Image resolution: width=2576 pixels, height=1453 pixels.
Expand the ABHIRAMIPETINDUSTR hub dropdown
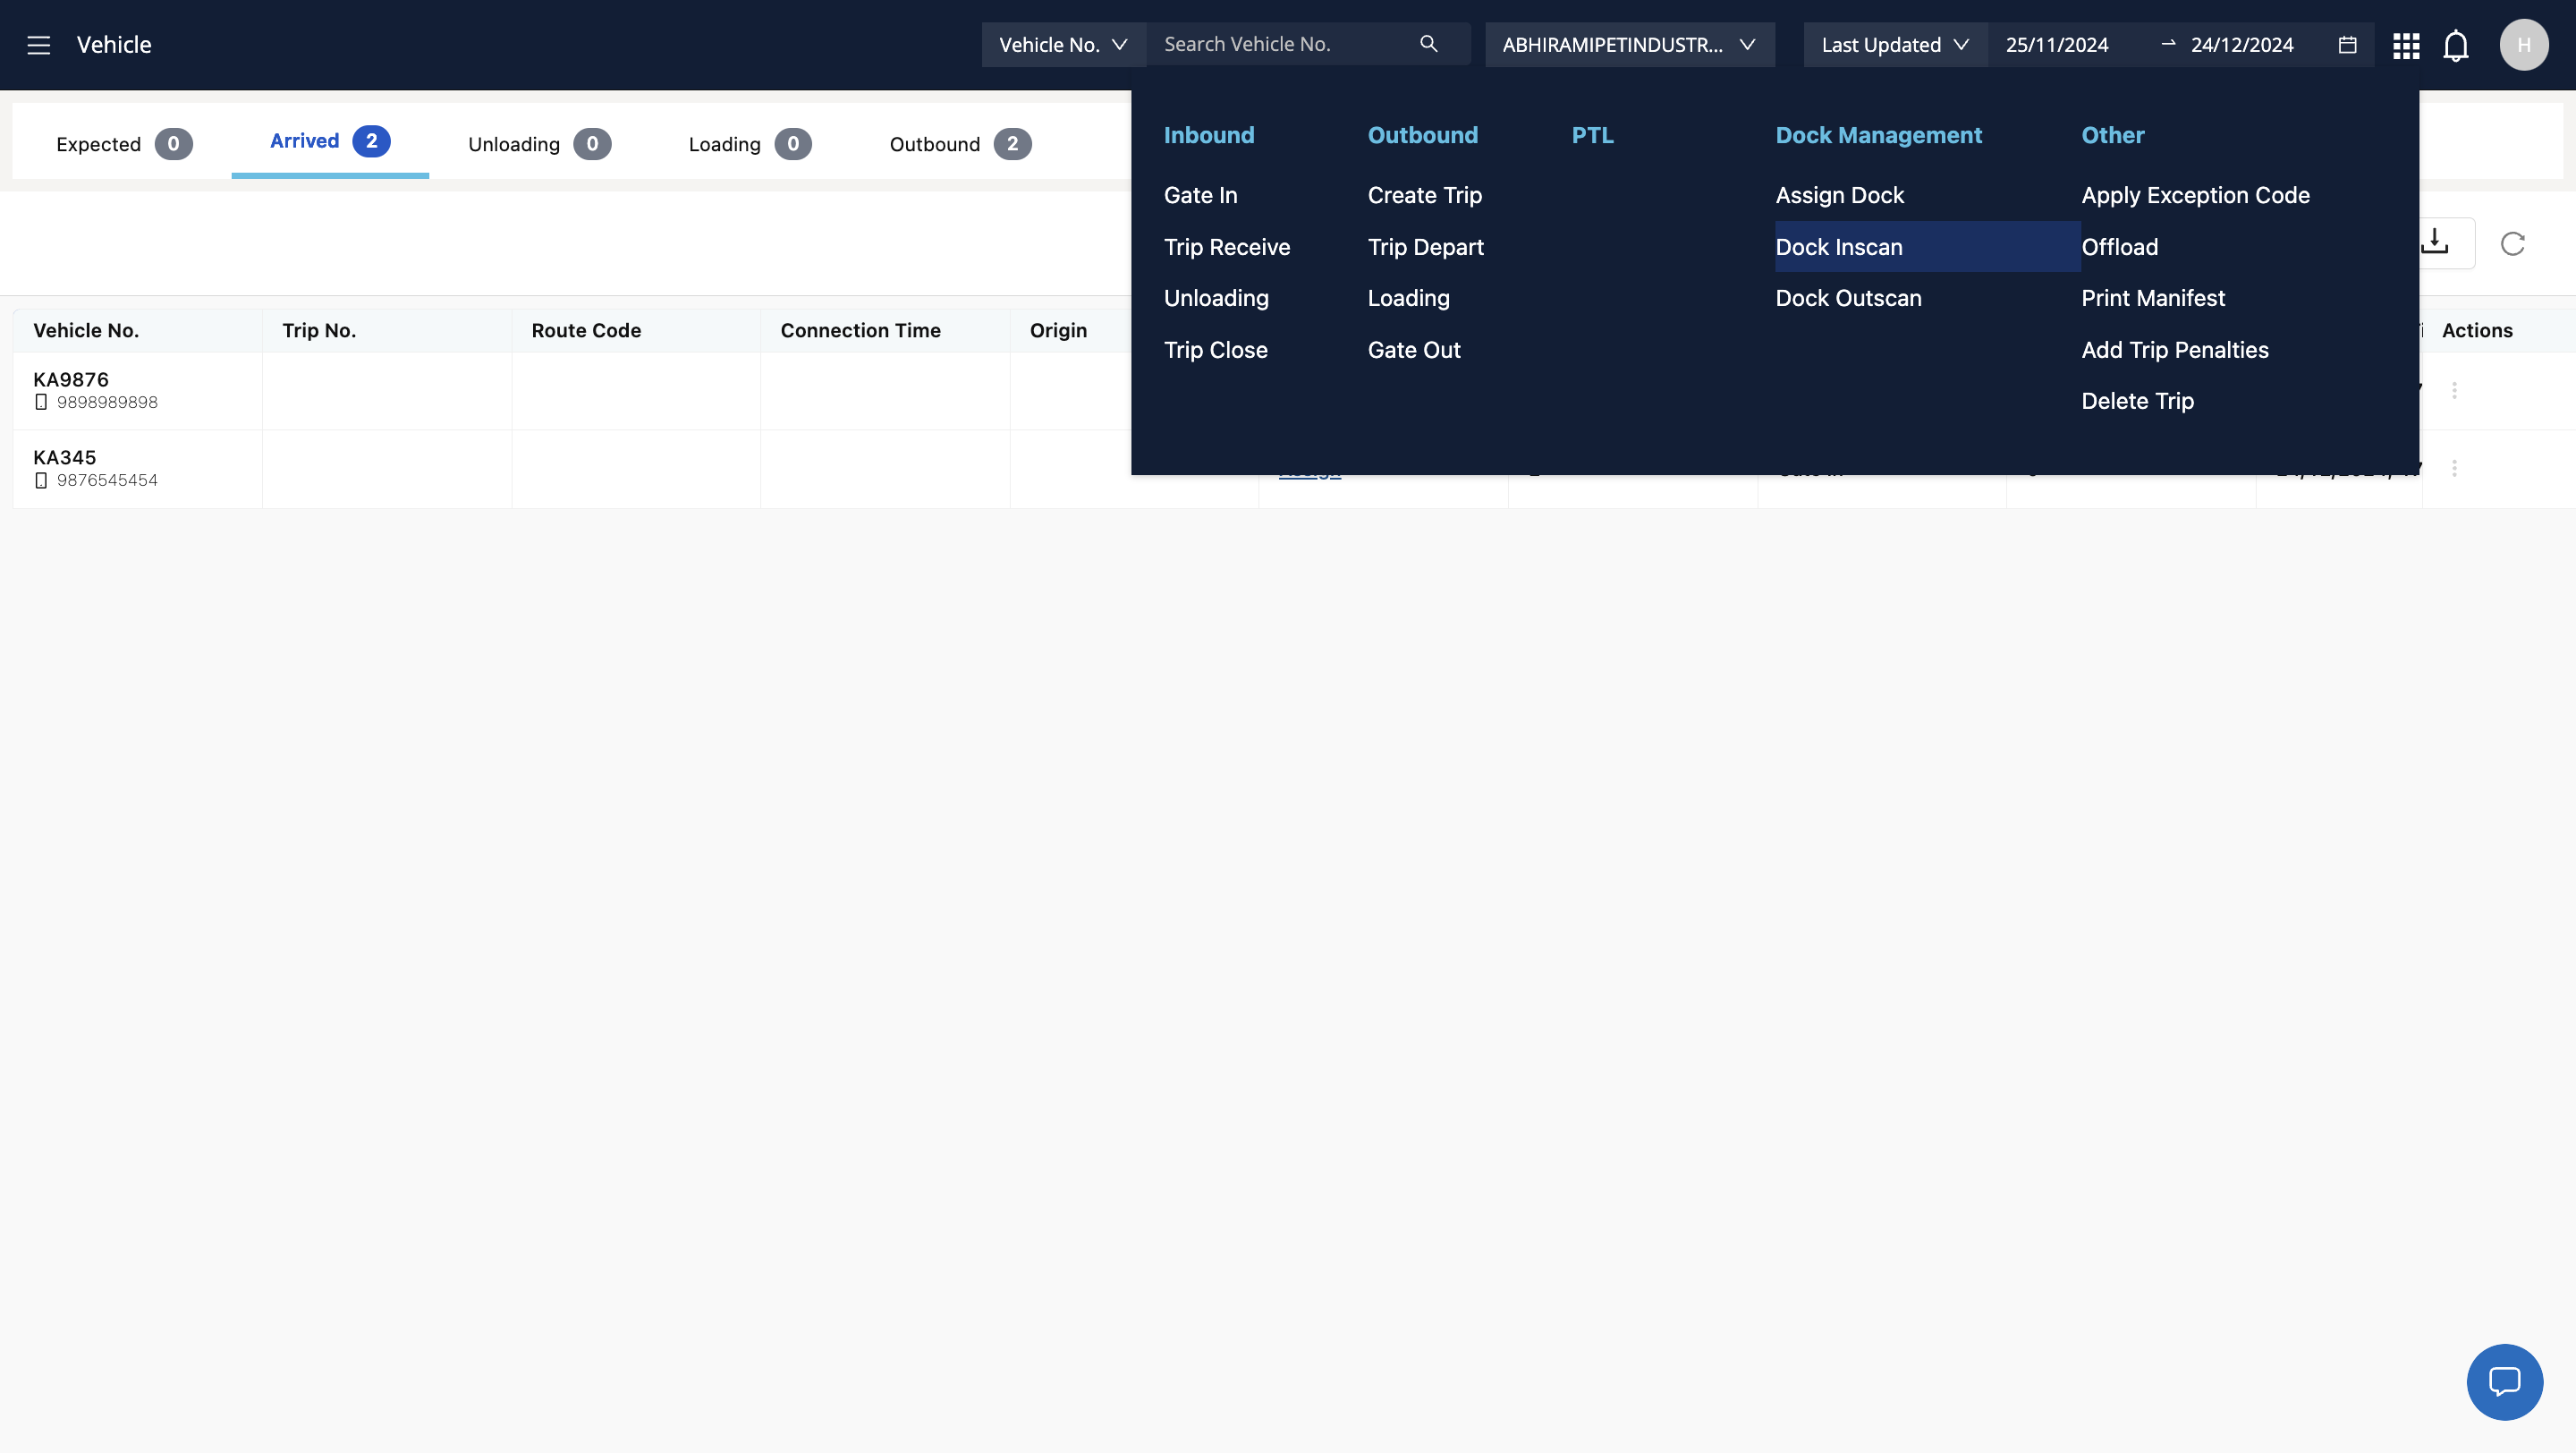click(x=1629, y=45)
